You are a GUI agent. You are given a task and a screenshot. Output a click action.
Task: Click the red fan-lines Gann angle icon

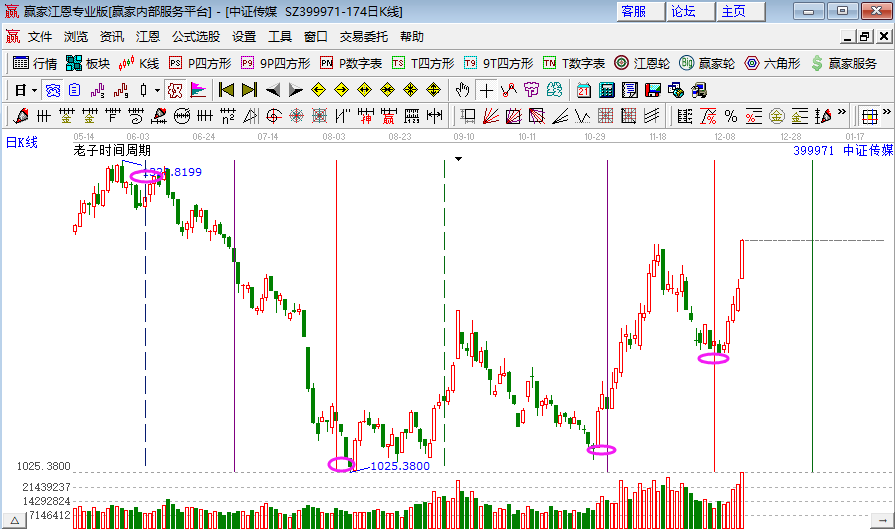click(x=490, y=116)
